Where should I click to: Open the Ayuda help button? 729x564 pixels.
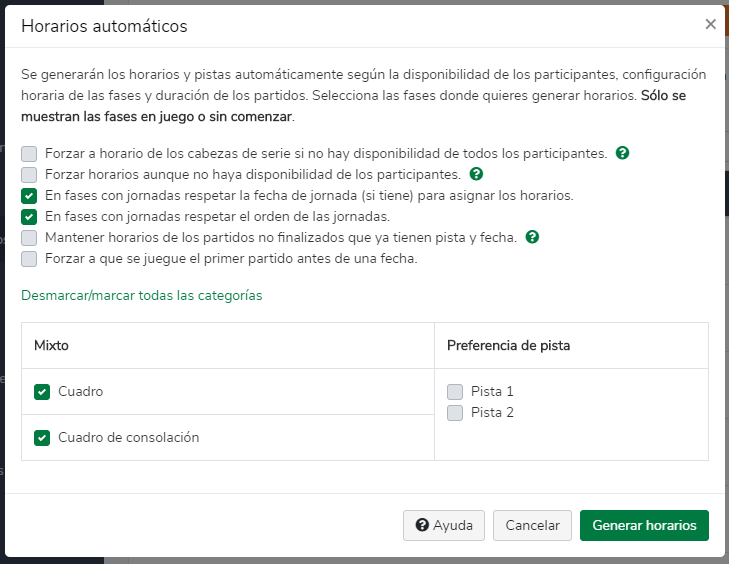[444, 525]
